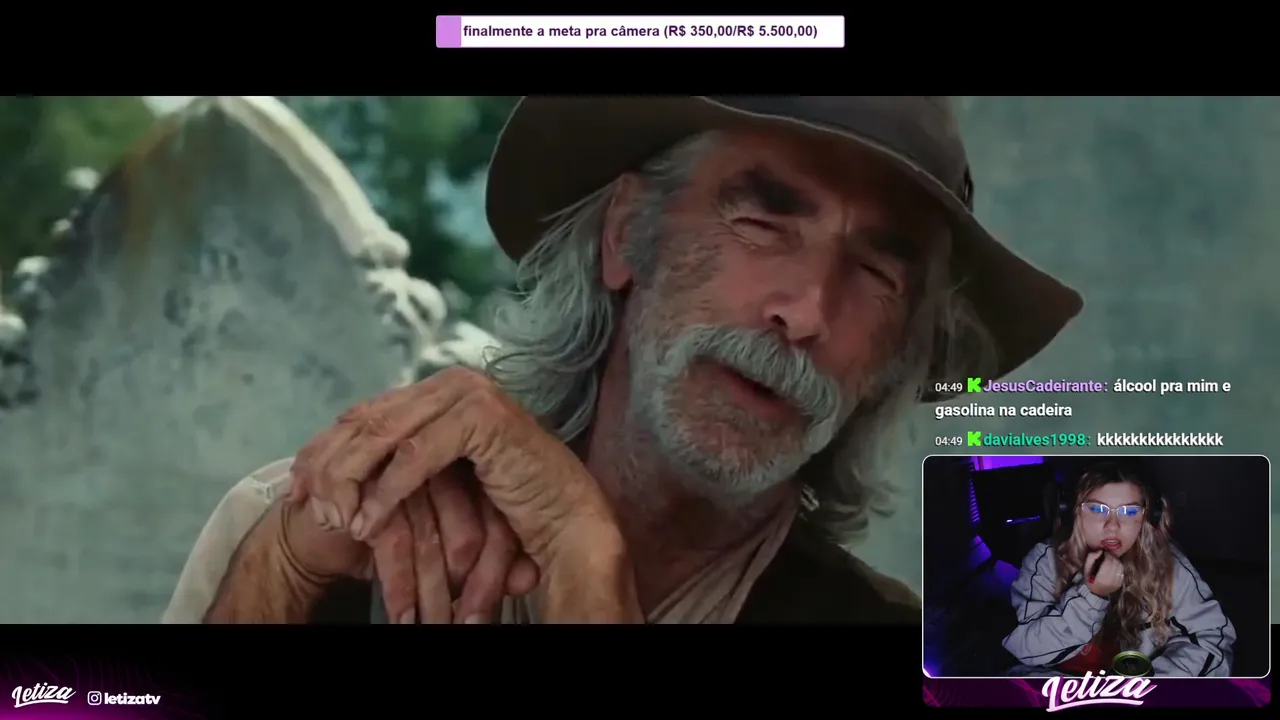Click the Letiza banner under the webcam

1097,693
